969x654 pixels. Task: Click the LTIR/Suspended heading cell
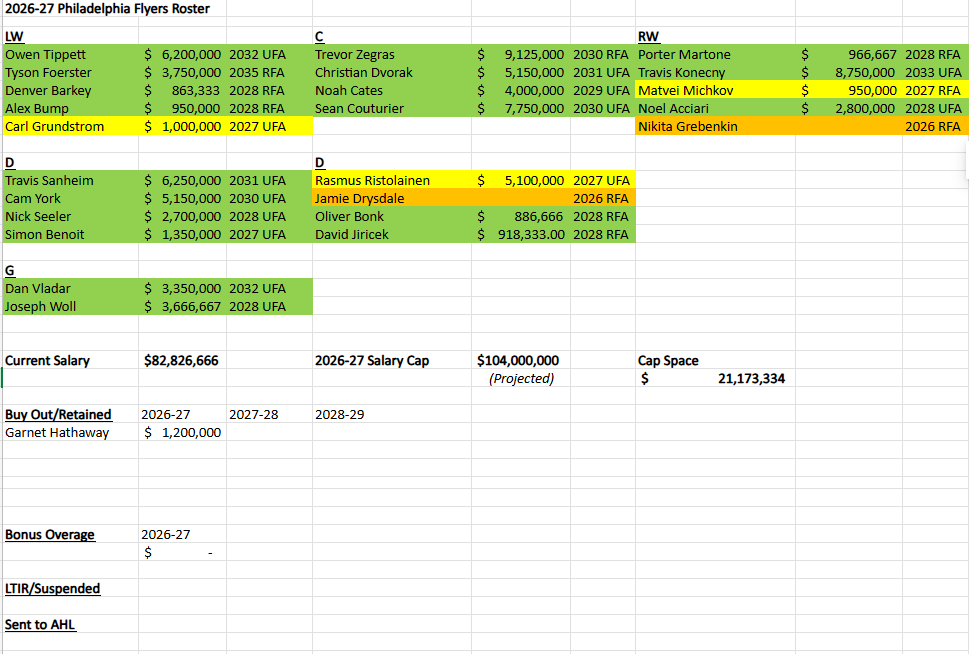click(70, 588)
